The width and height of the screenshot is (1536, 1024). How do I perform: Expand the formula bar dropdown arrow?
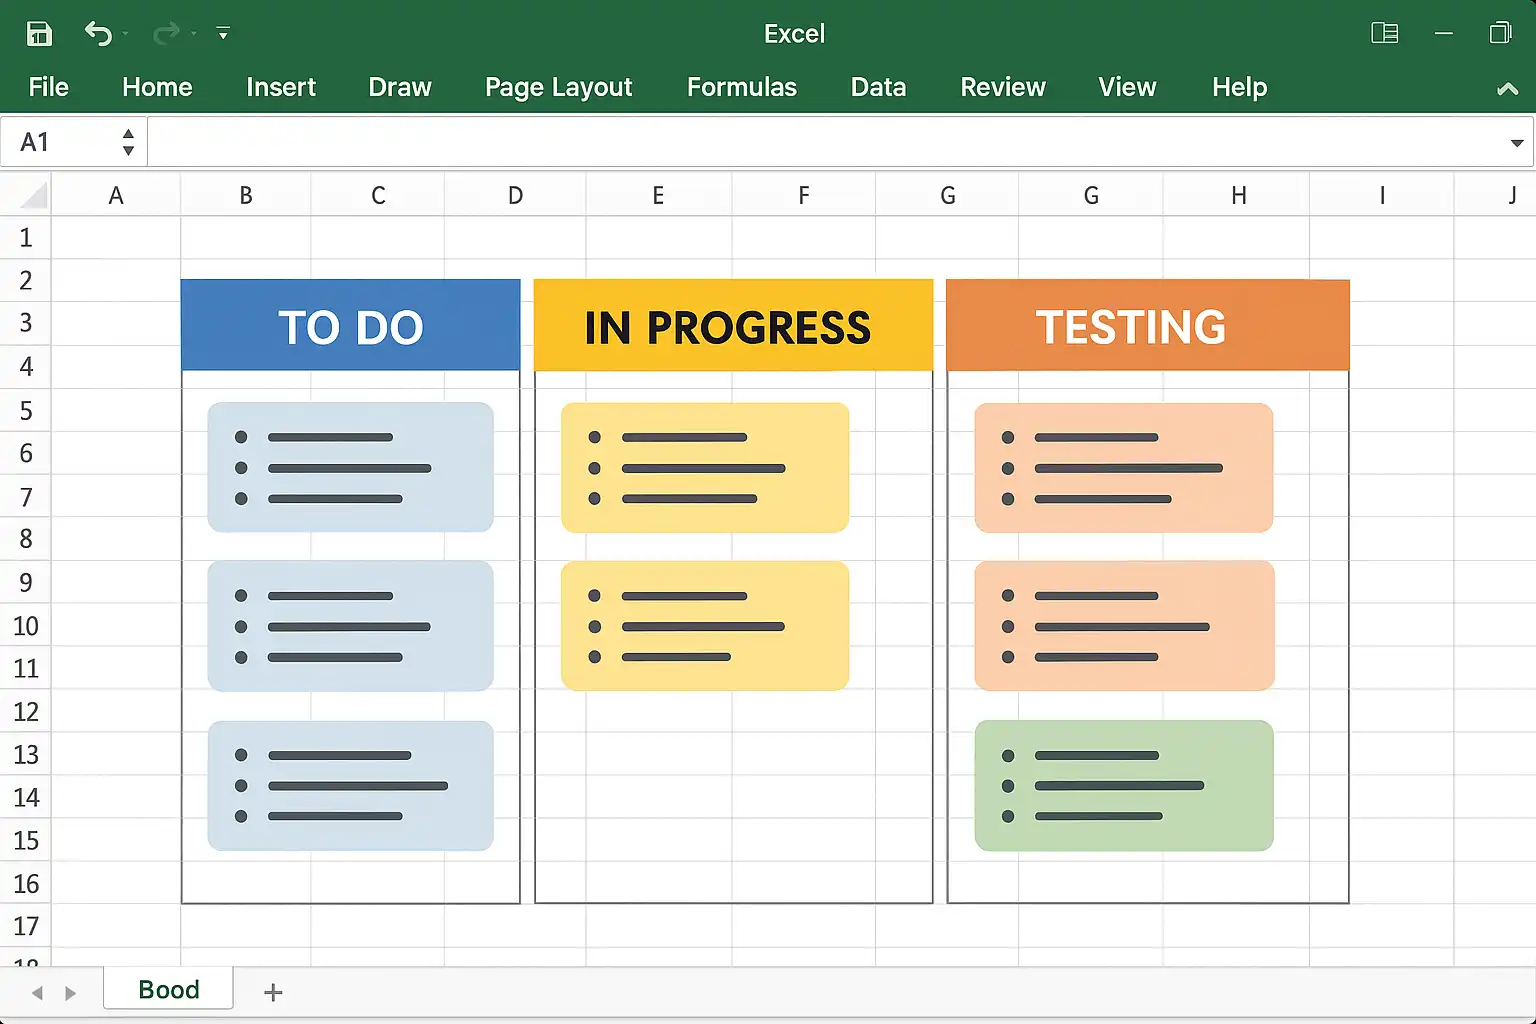1516,143
